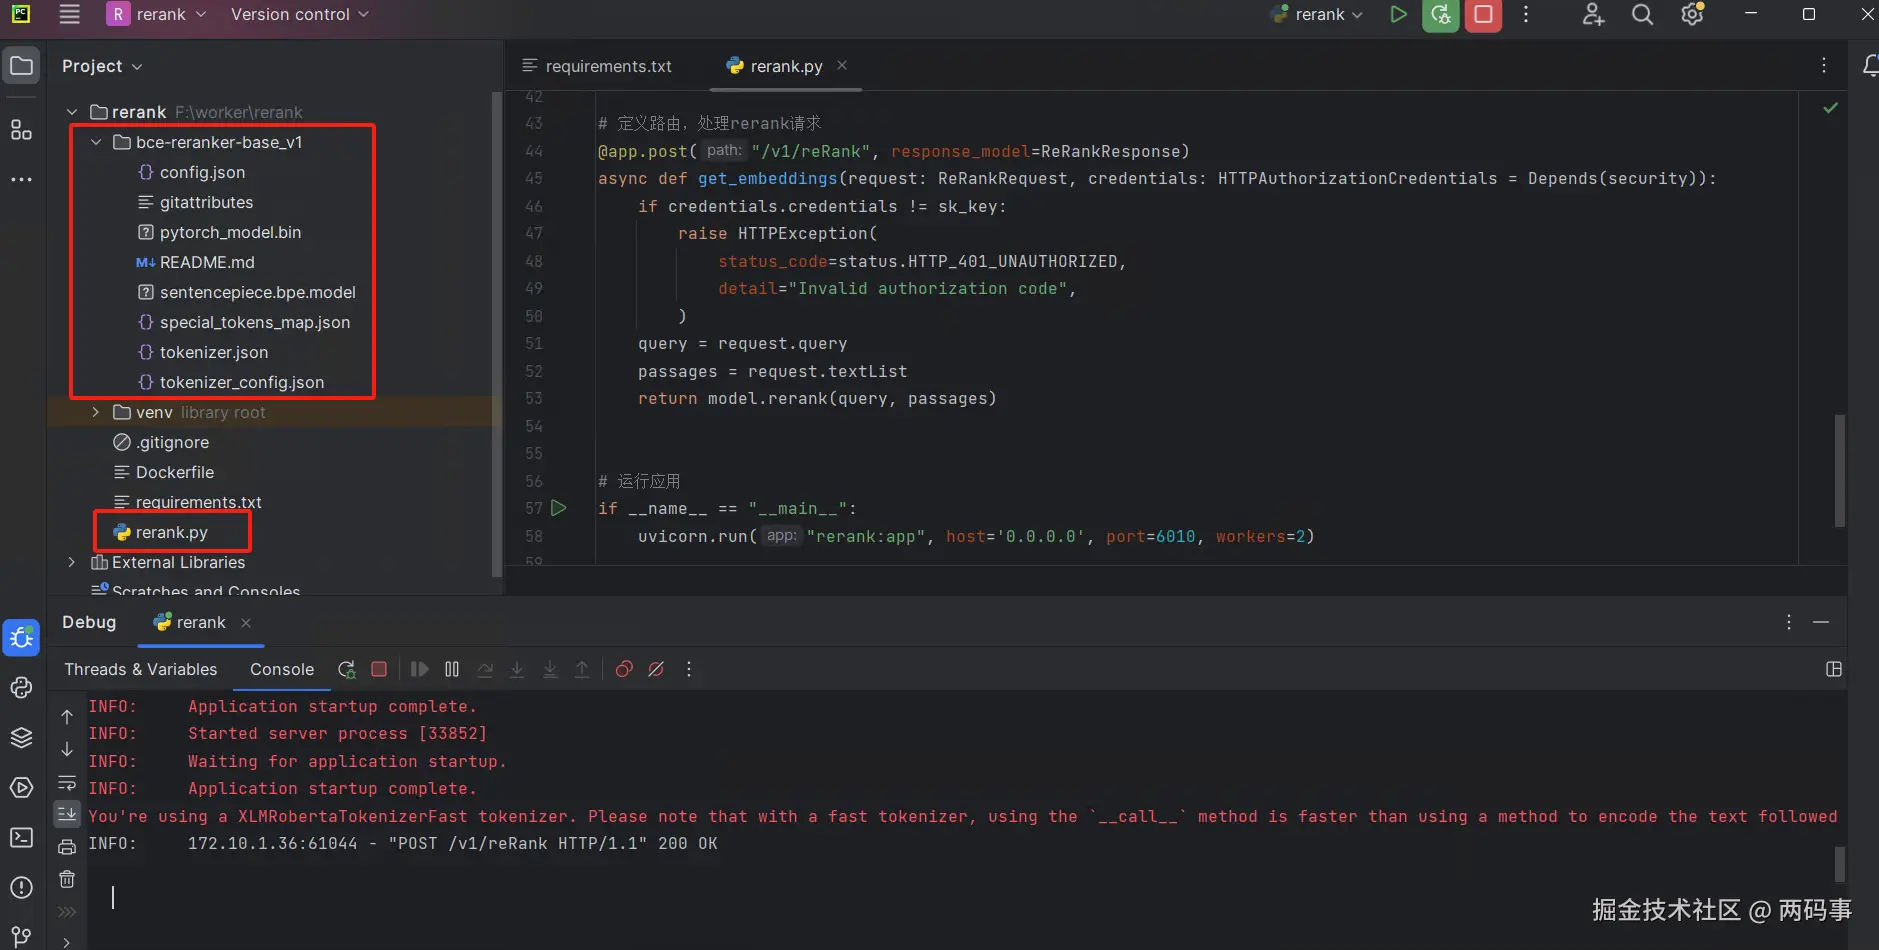This screenshot has height=950, width=1879.
Task: Open the rerank run configuration dropdown
Action: [1316, 14]
